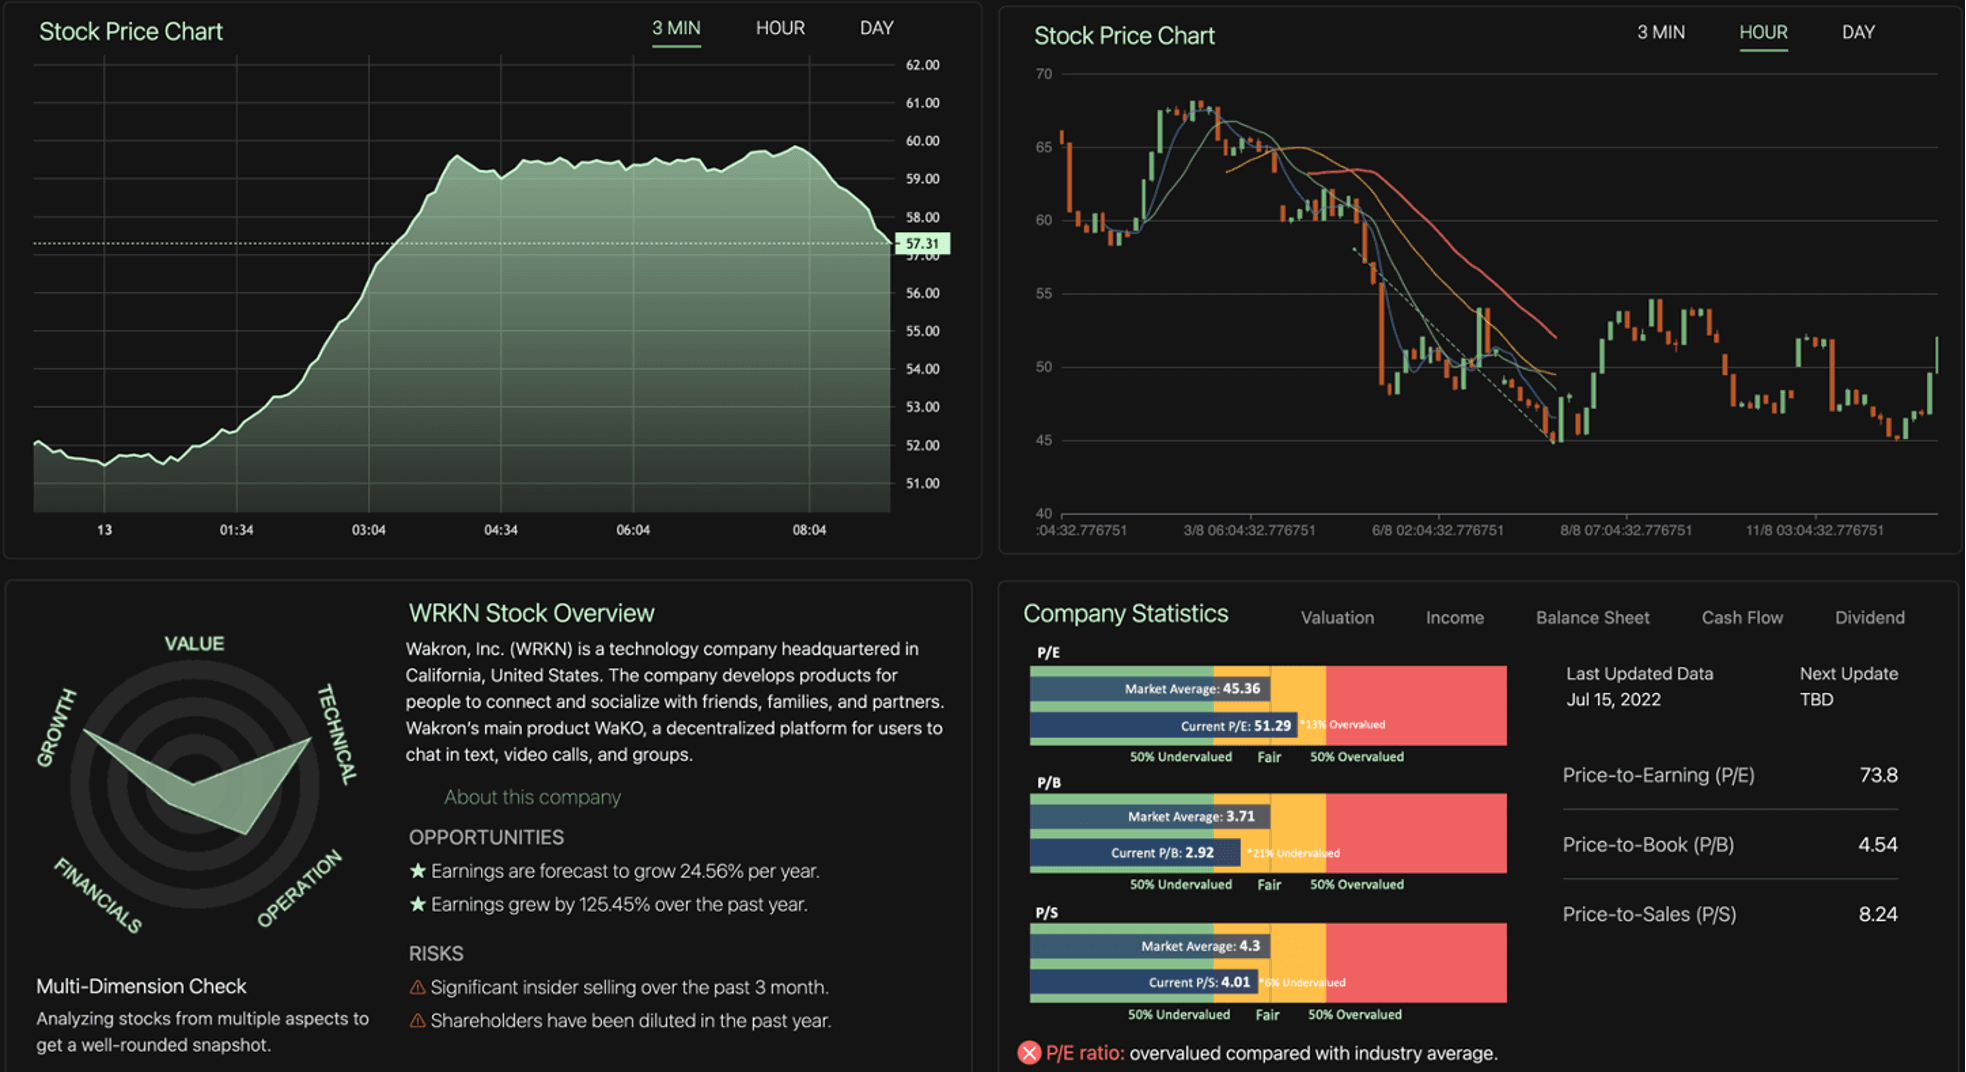
Task: Click the insider selling warning triangle icon
Action: click(x=418, y=987)
